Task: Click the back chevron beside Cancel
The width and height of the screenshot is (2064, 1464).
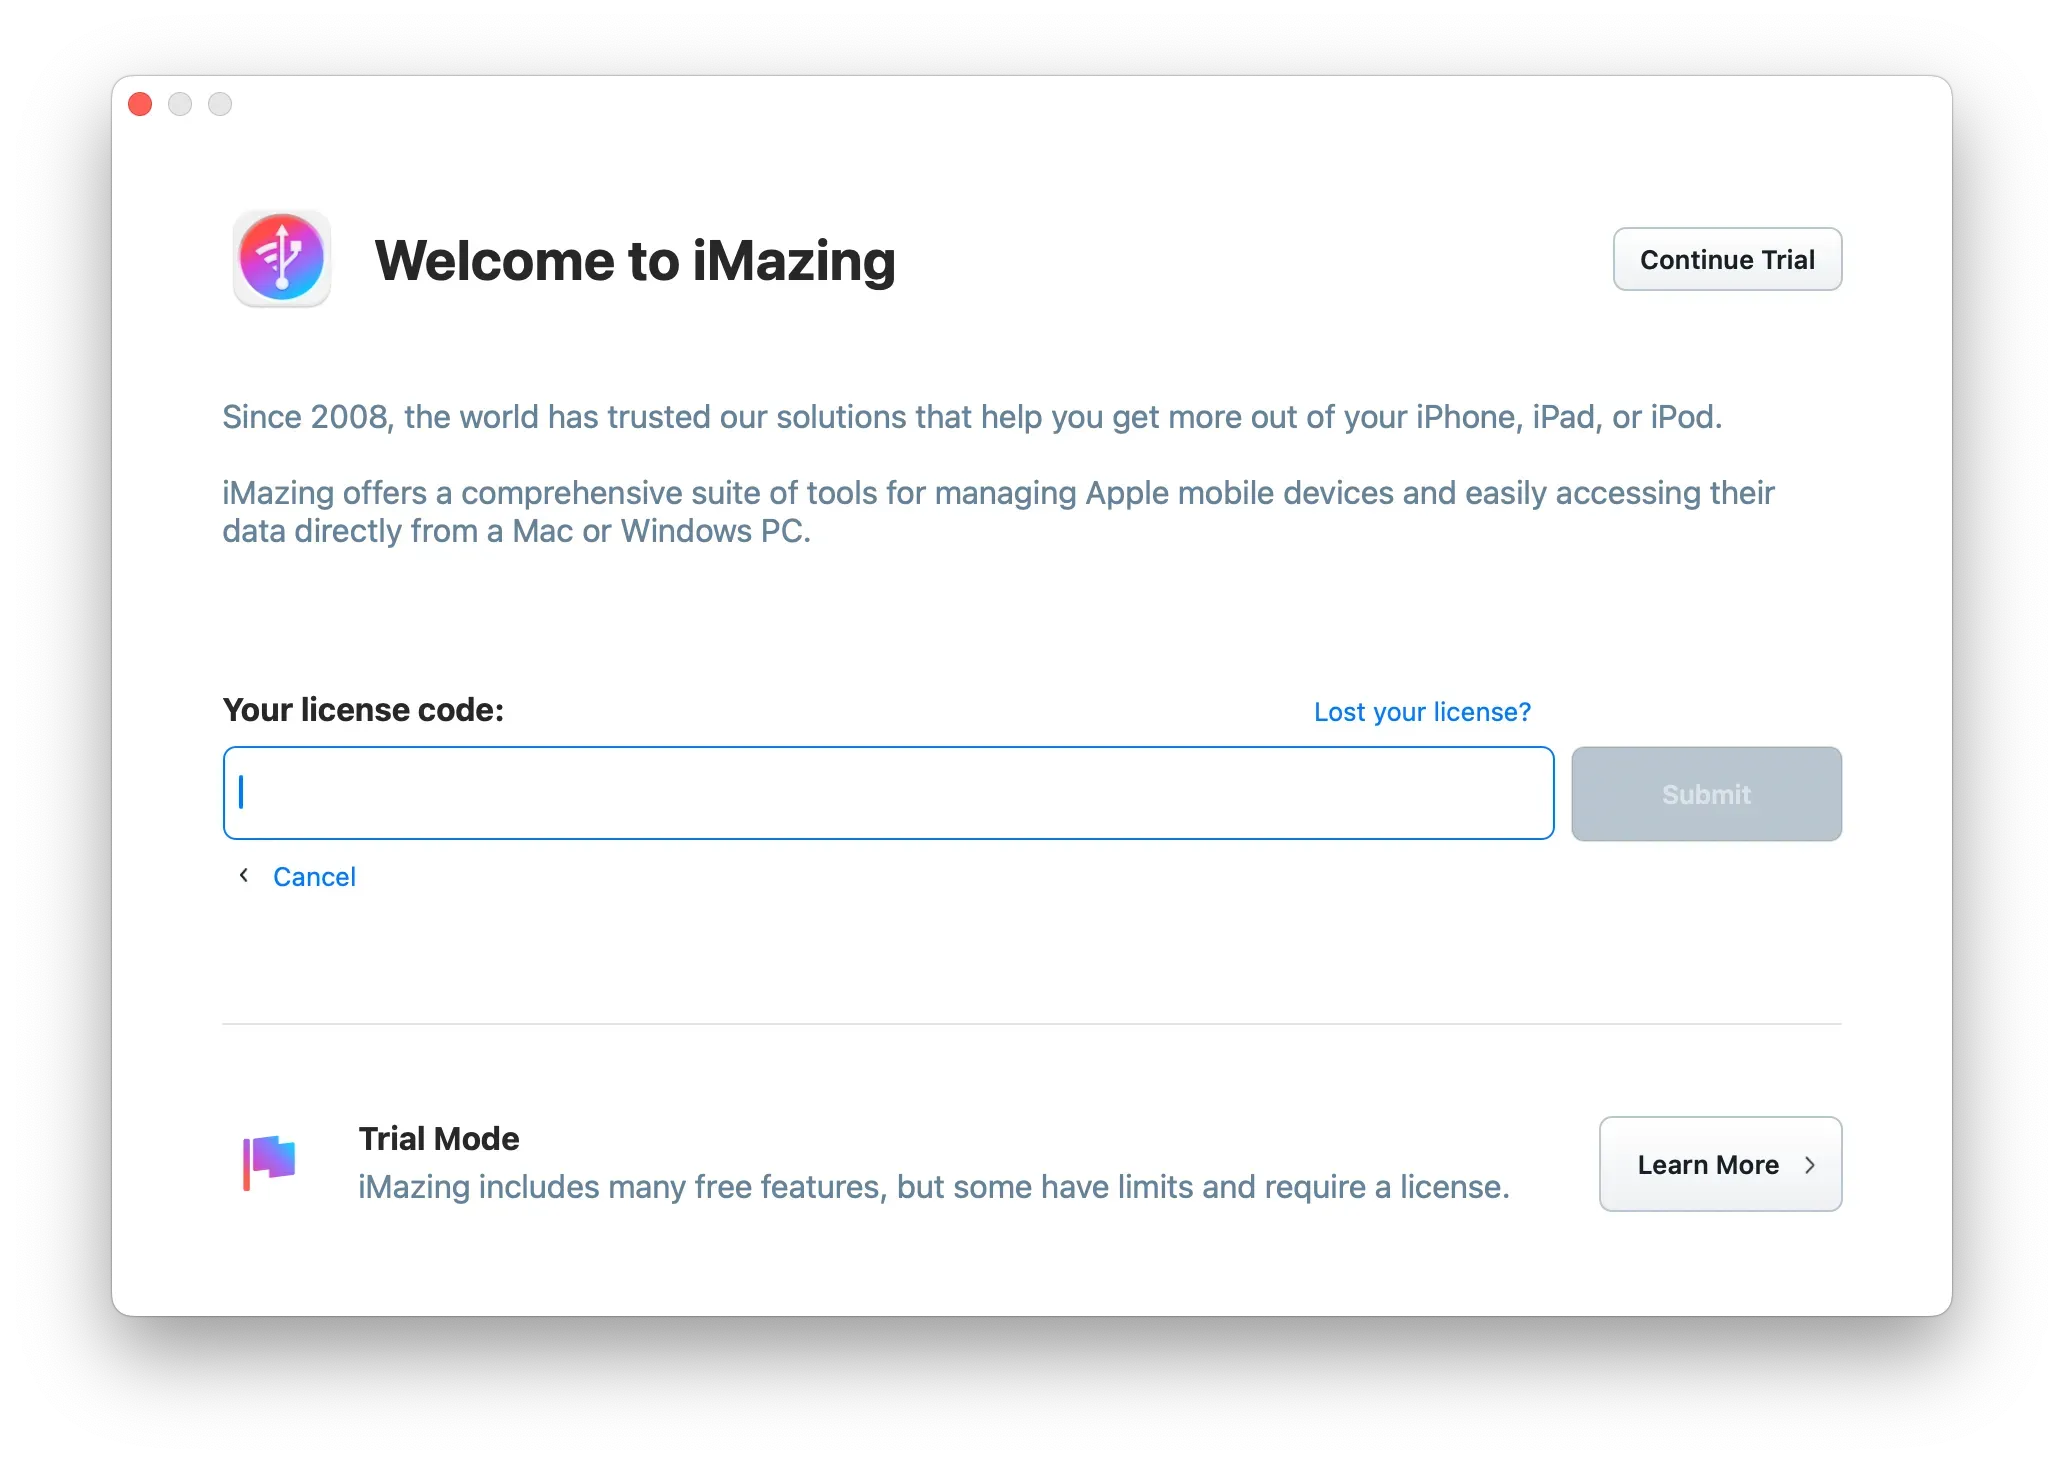Action: coord(243,875)
